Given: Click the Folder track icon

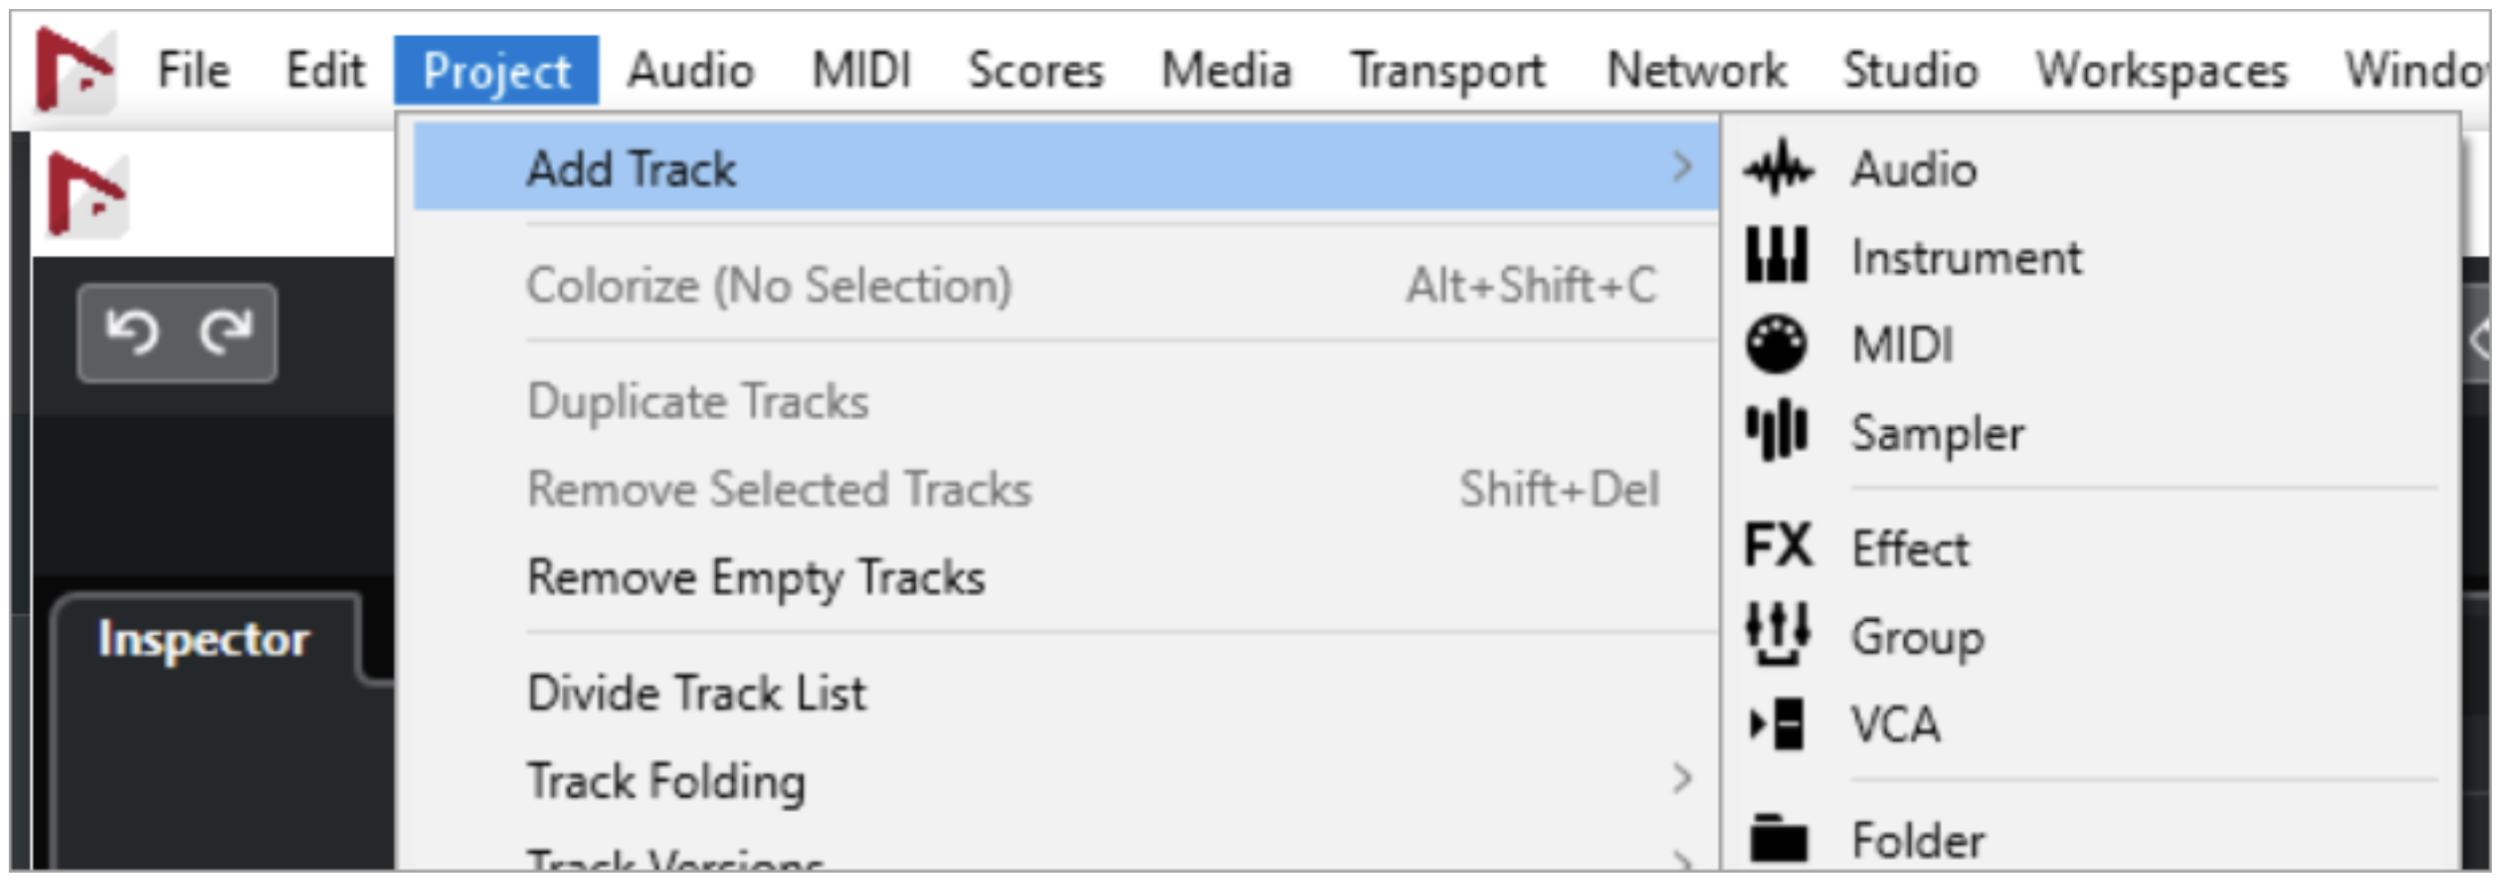Looking at the screenshot, I should pos(1778,839).
